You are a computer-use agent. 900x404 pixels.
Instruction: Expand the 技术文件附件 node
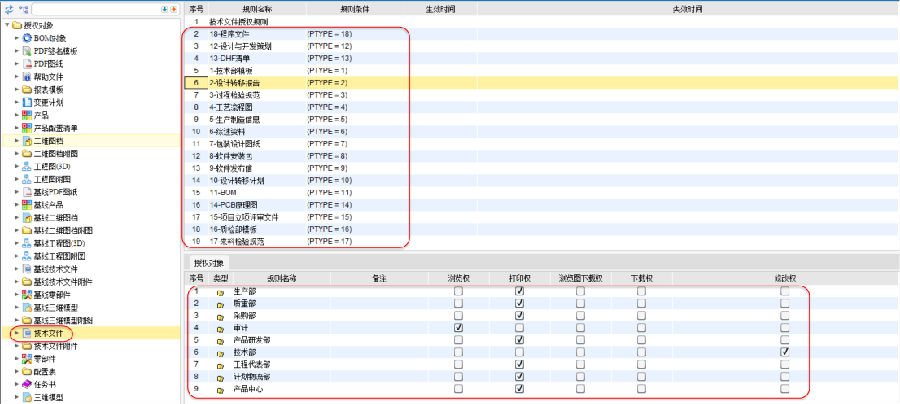(17, 346)
